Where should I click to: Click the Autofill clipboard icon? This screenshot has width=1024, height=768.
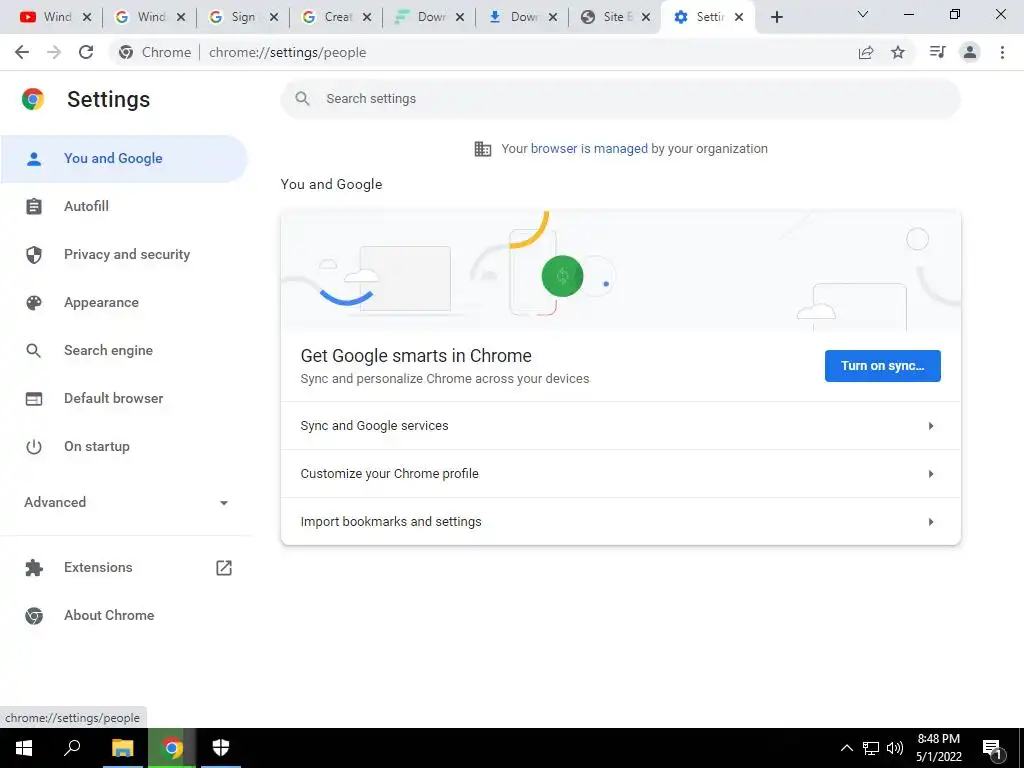[33, 206]
